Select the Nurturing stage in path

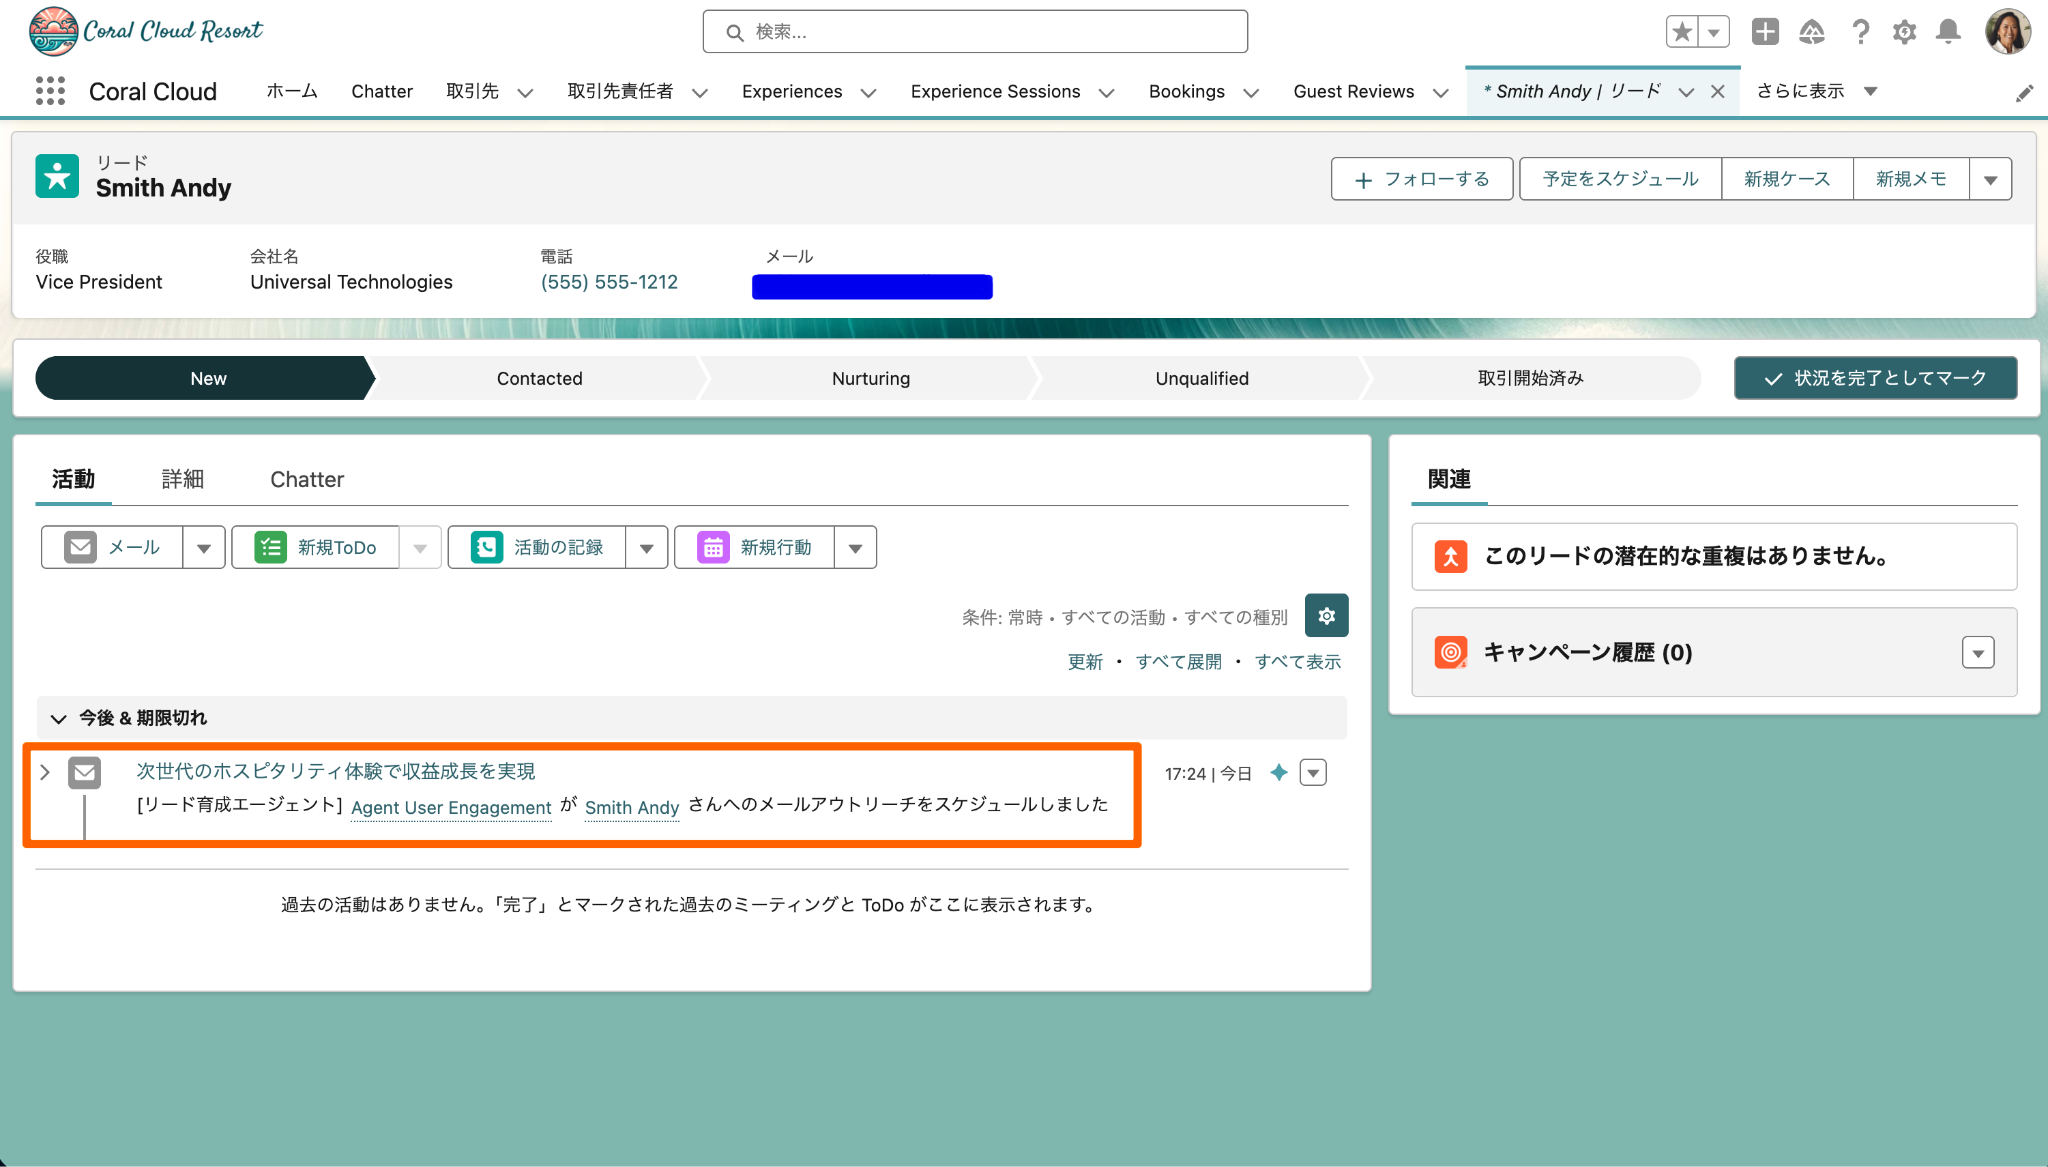870,378
